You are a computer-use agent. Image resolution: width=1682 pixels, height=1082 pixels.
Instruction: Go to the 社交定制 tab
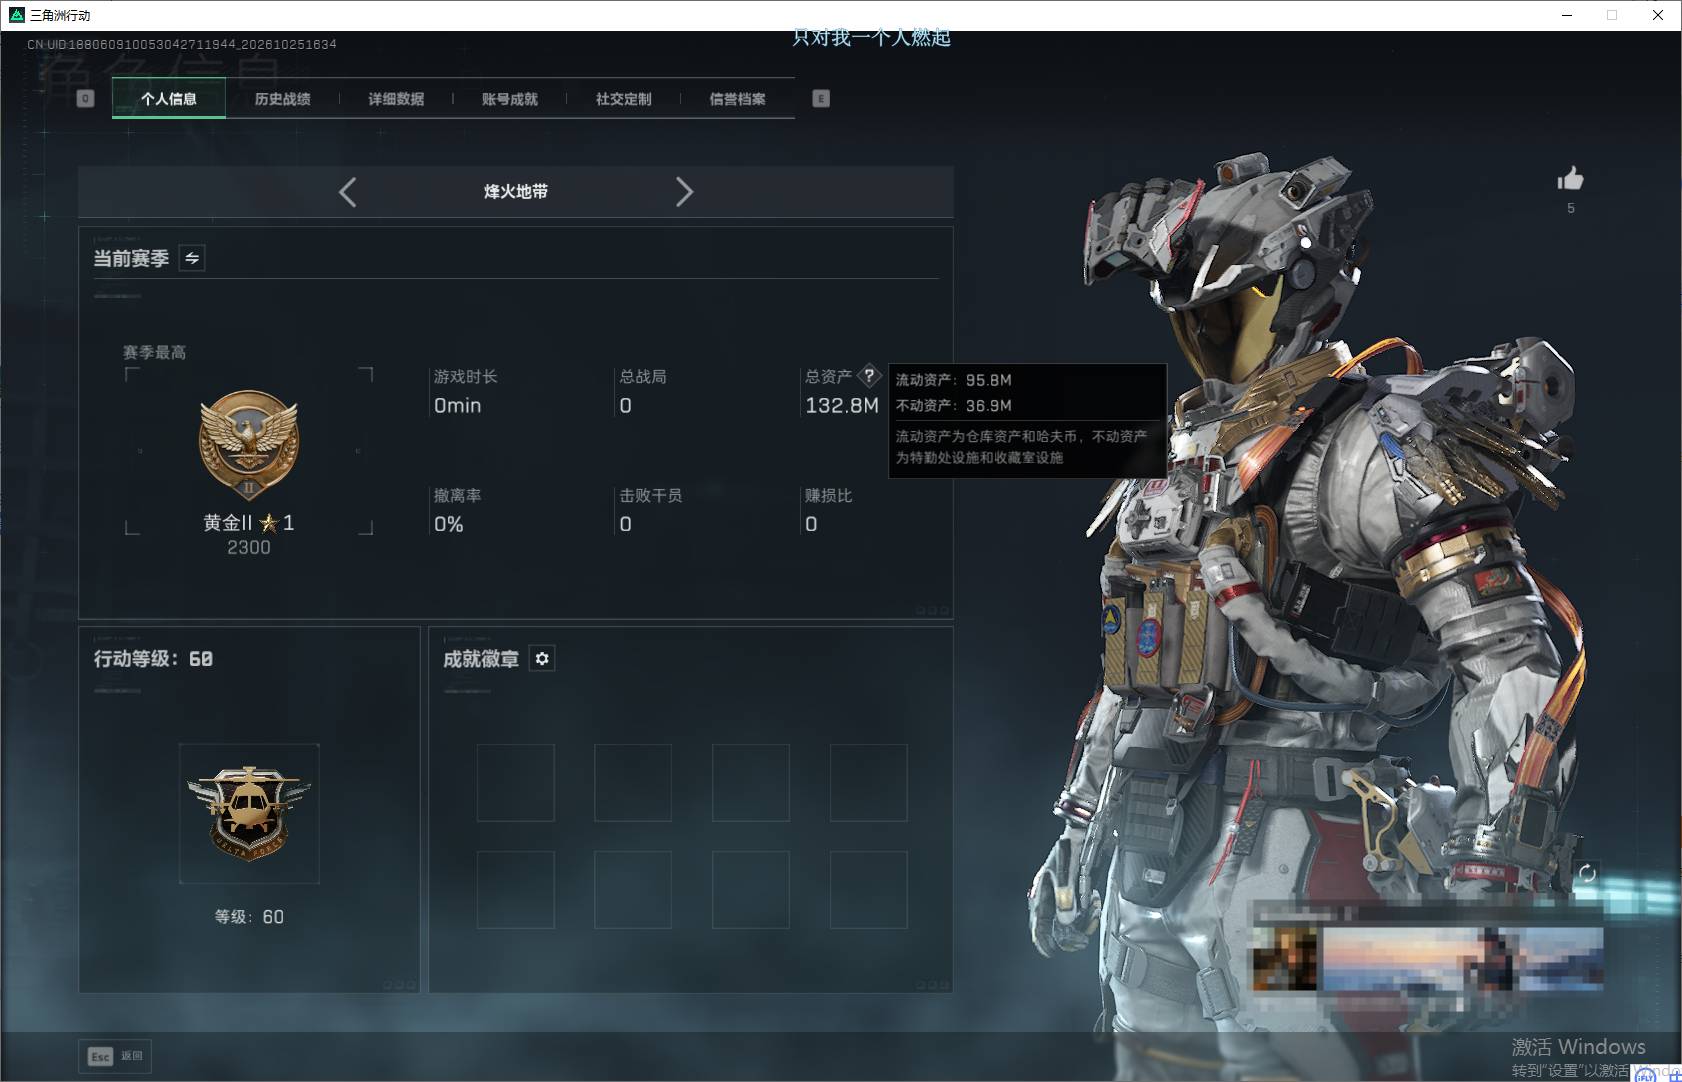click(x=623, y=98)
